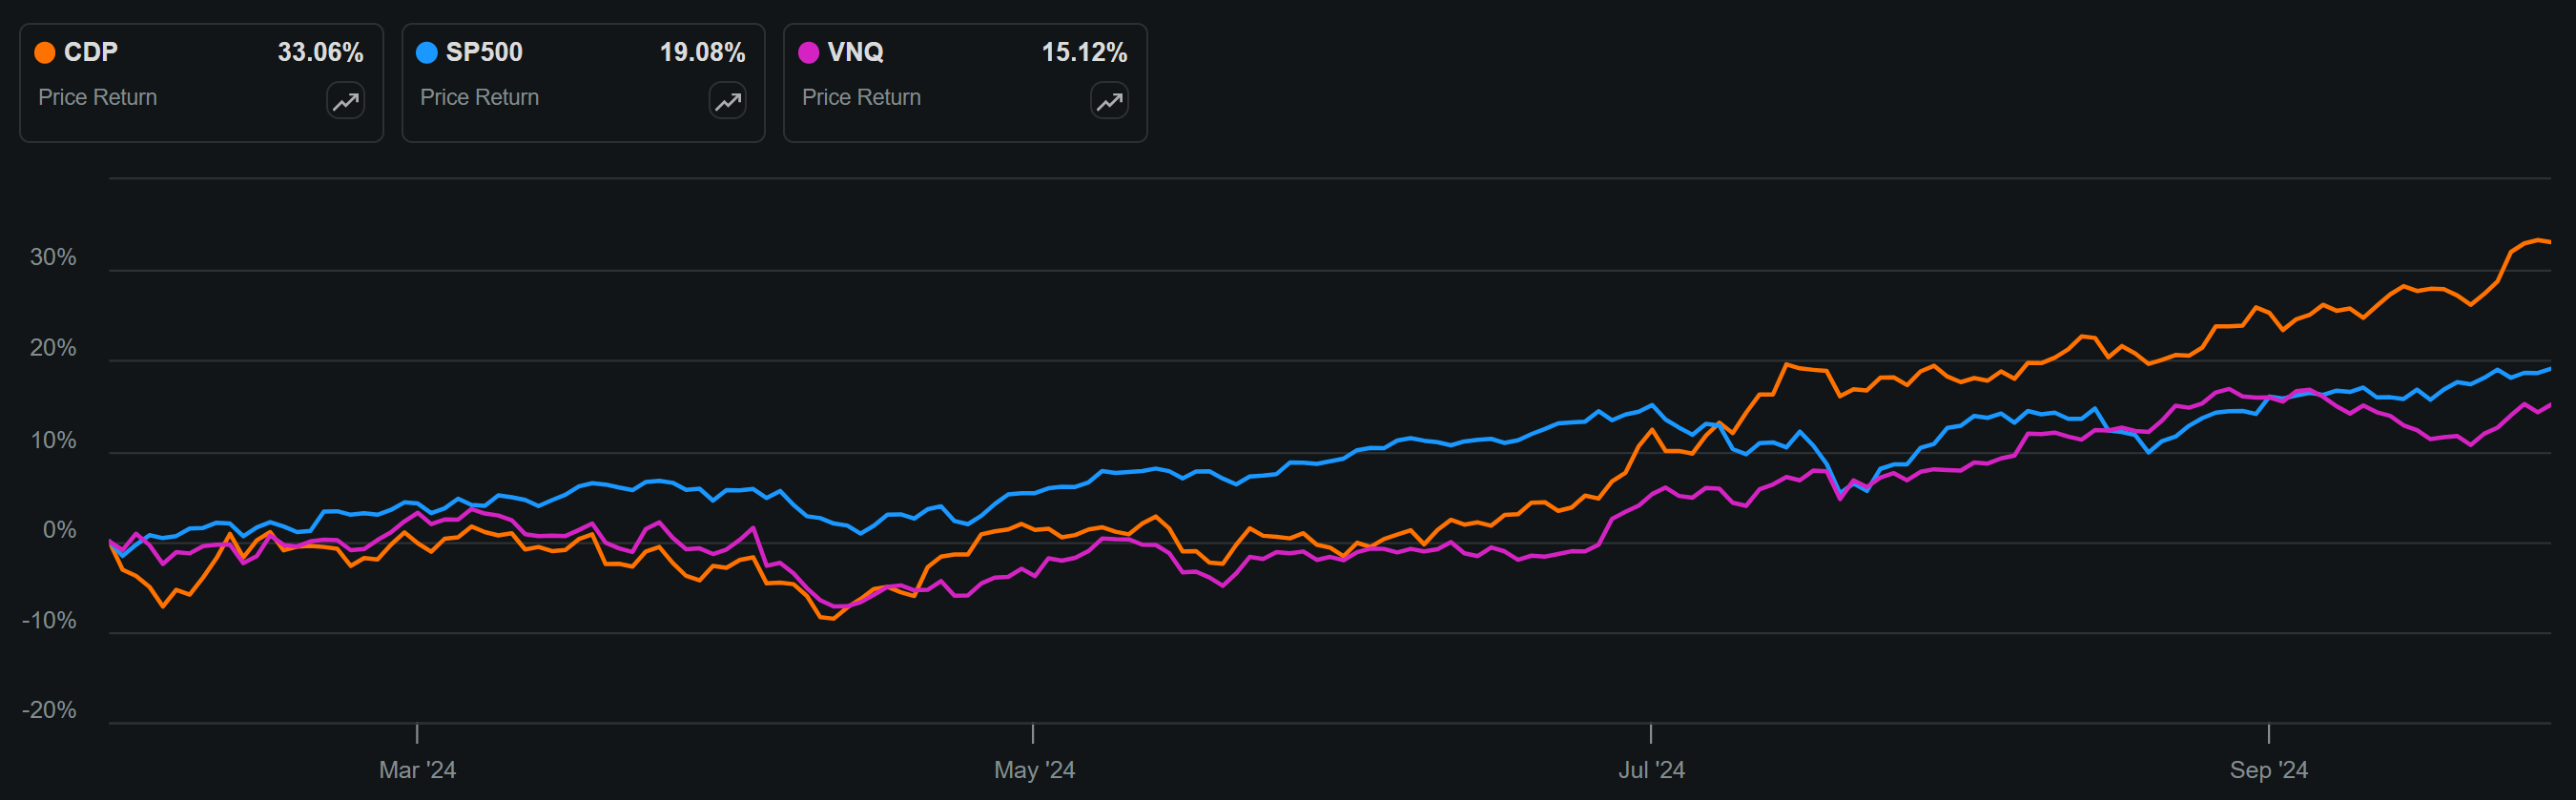Click the -20% y-axis label
Image resolution: width=2576 pixels, height=800 pixels.
tap(49, 710)
